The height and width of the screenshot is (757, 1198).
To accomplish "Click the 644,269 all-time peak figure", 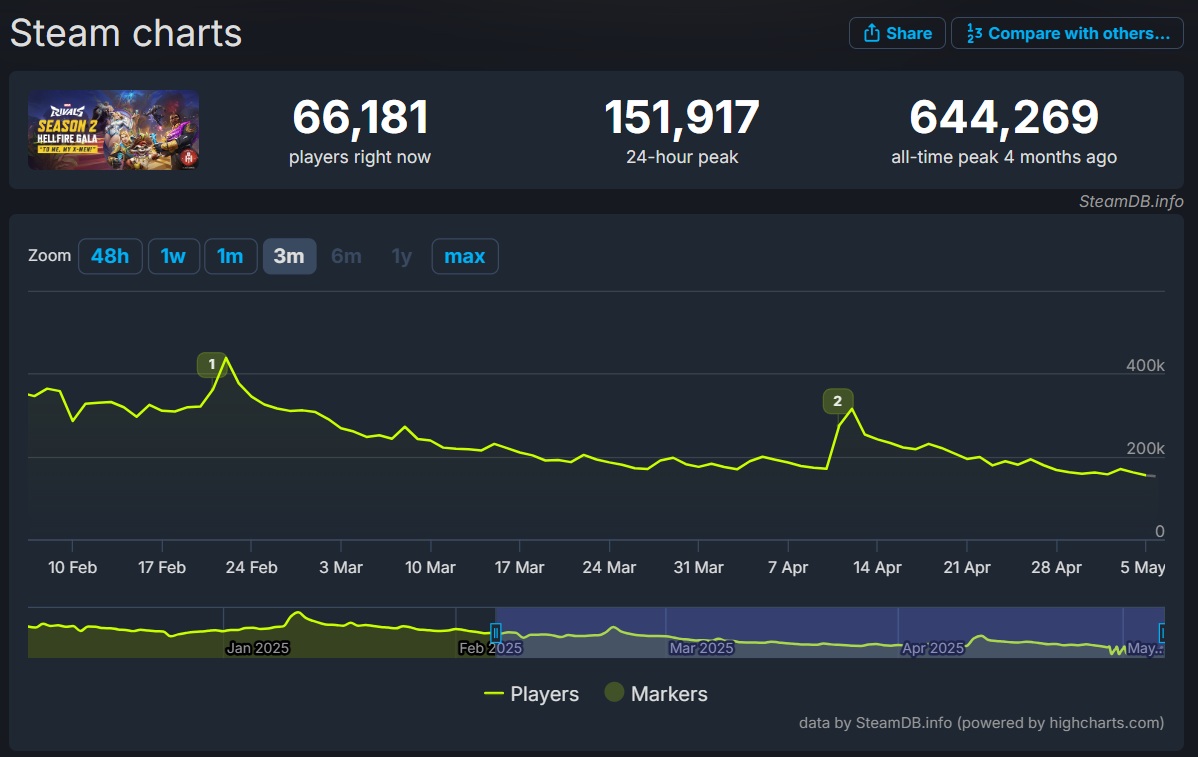I will click(x=1004, y=118).
